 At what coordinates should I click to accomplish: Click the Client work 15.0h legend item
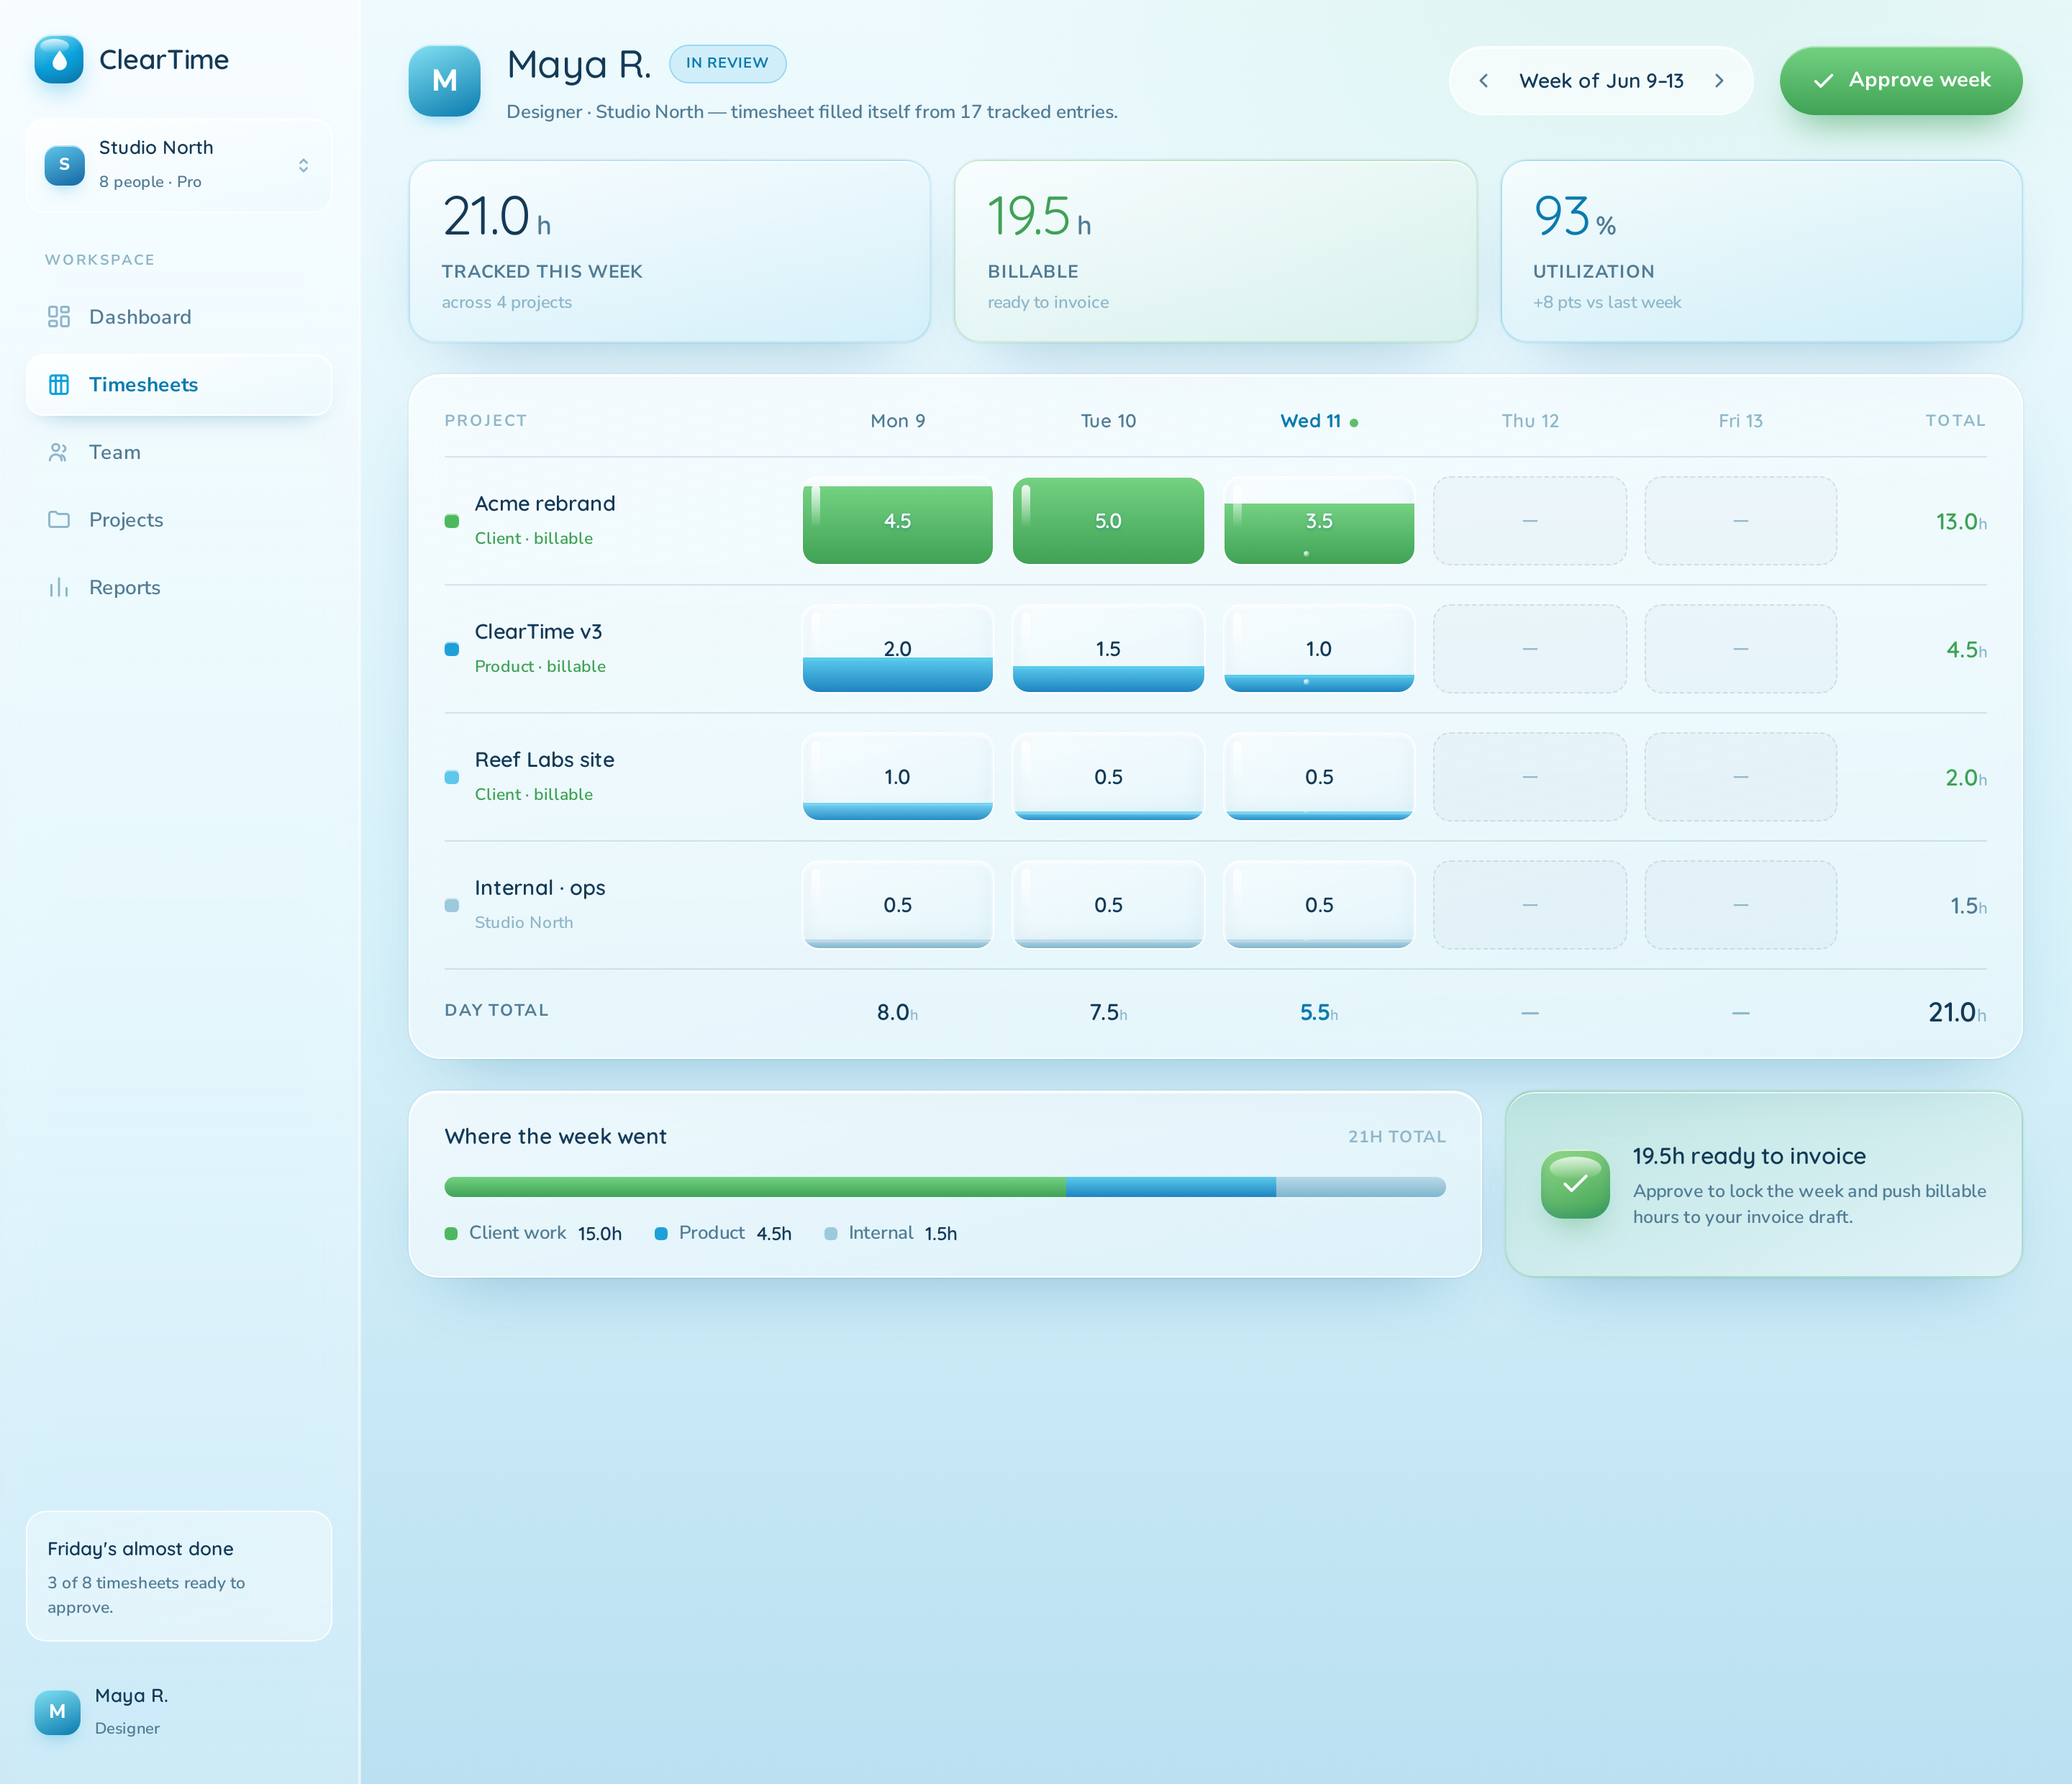click(x=533, y=1233)
